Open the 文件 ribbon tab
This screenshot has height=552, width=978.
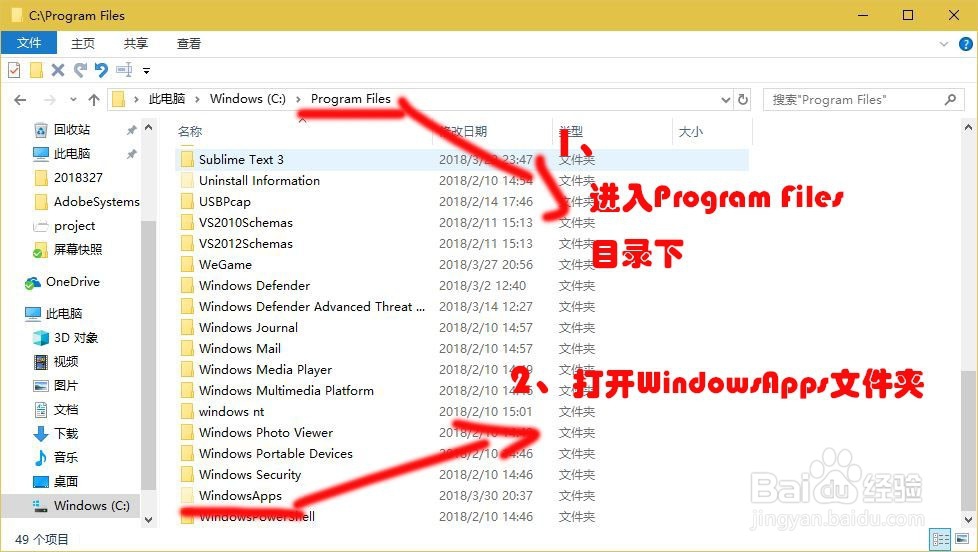29,43
